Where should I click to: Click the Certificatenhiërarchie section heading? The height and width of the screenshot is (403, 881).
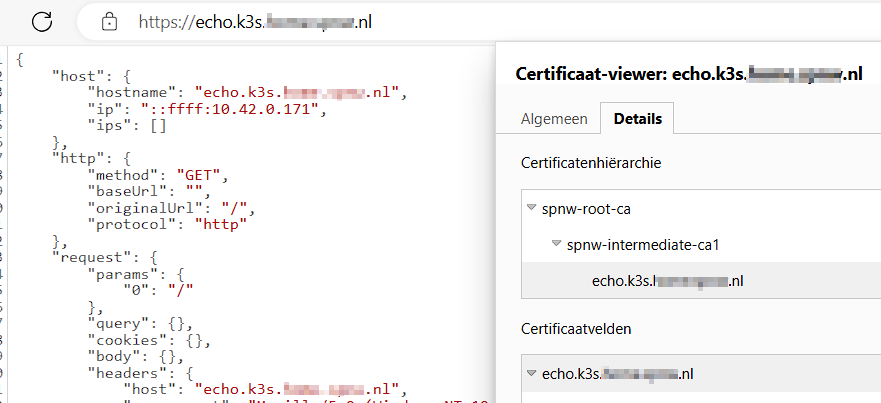[x=591, y=162]
